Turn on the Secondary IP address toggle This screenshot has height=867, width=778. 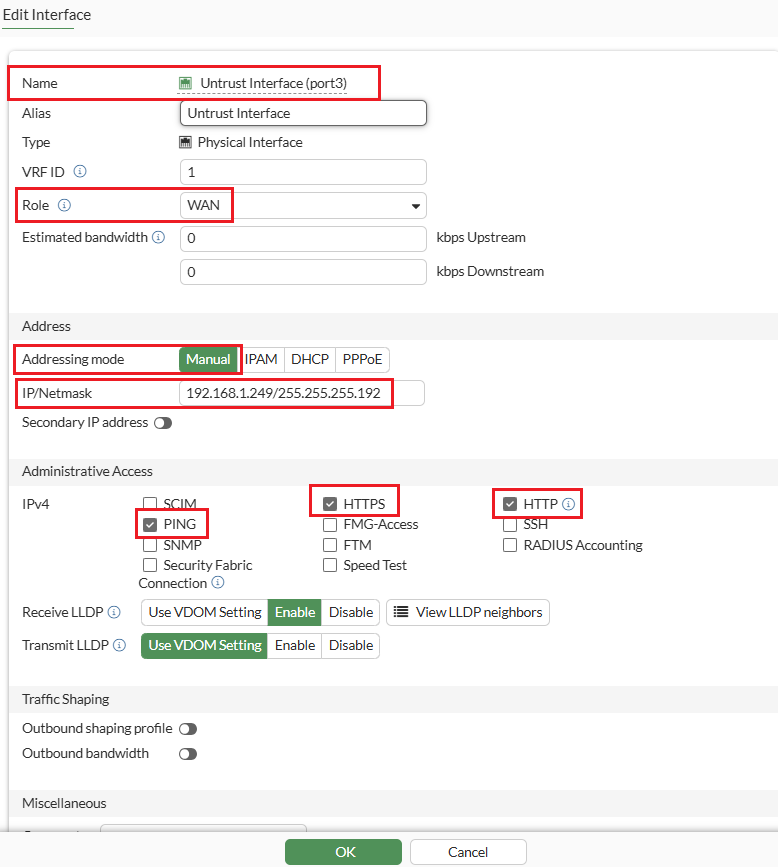point(162,422)
